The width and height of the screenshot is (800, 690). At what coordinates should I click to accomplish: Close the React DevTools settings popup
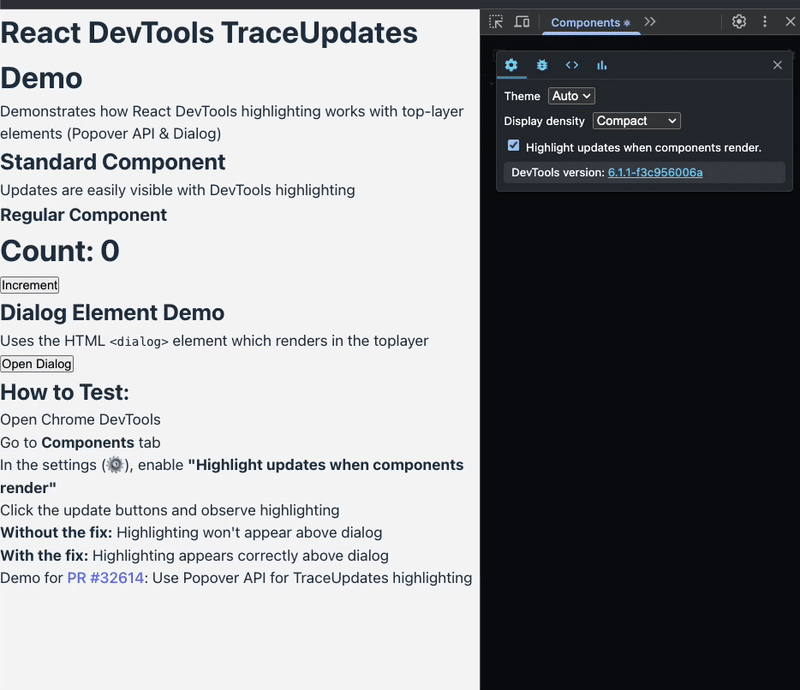point(778,65)
